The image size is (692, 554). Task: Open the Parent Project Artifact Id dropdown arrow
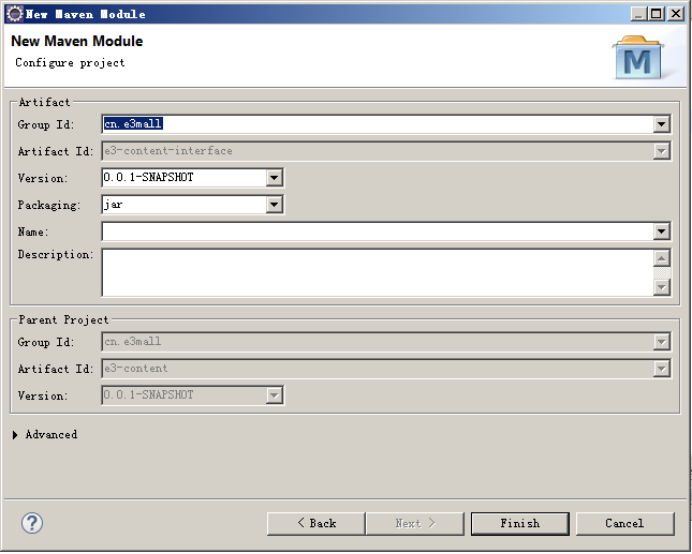[661, 369]
